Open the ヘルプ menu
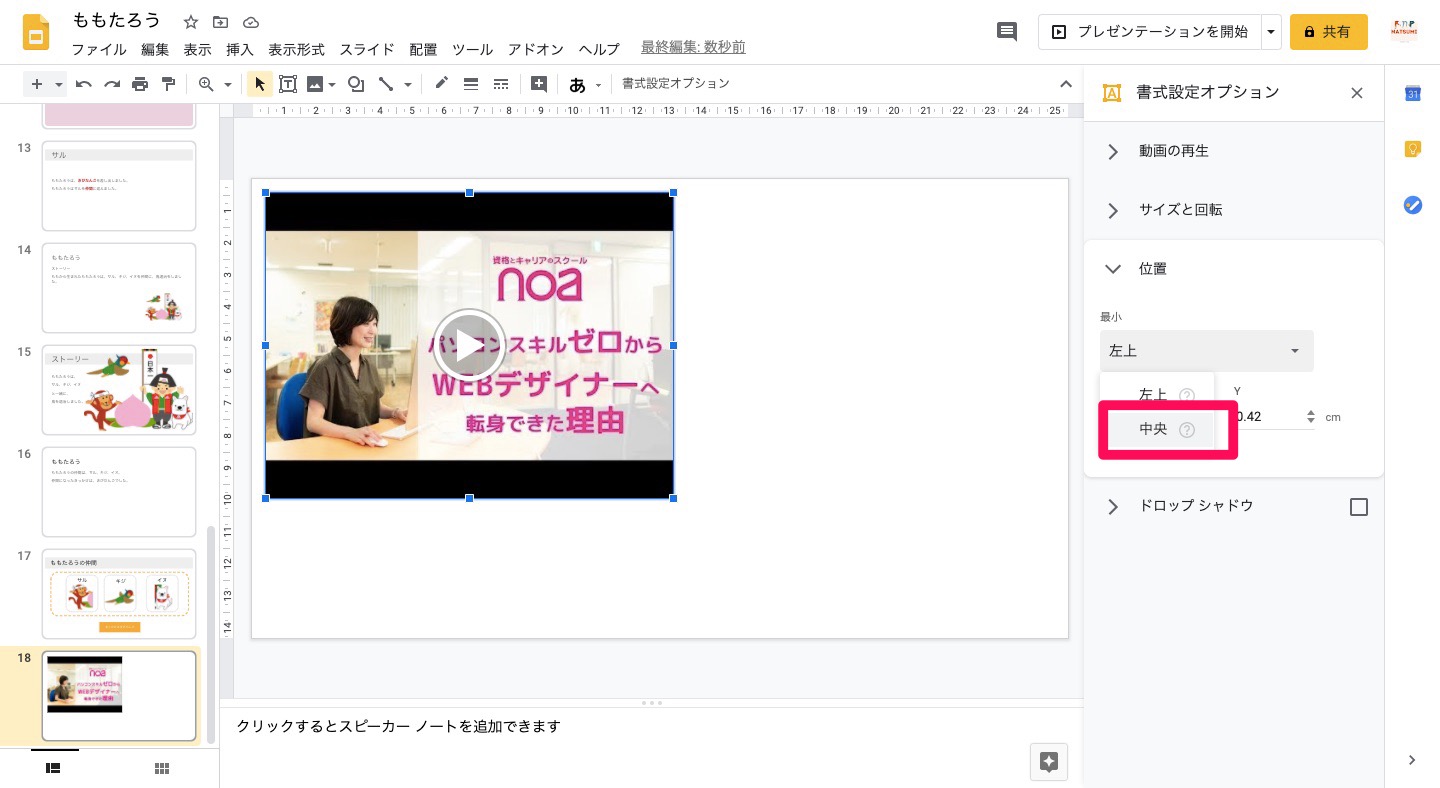The width and height of the screenshot is (1440, 788). [599, 49]
